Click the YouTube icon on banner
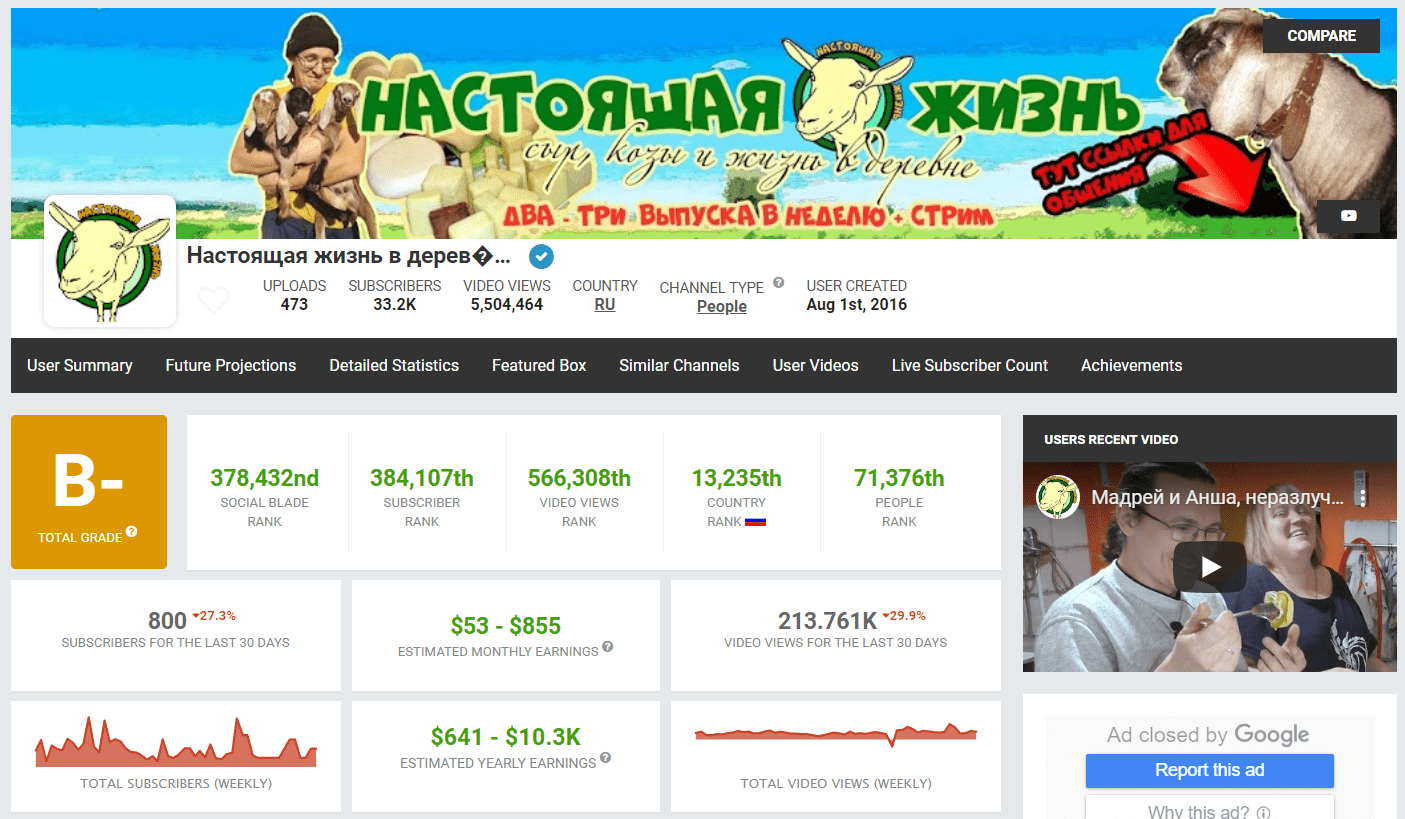The width and height of the screenshot is (1405, 819). point(1348,216)
